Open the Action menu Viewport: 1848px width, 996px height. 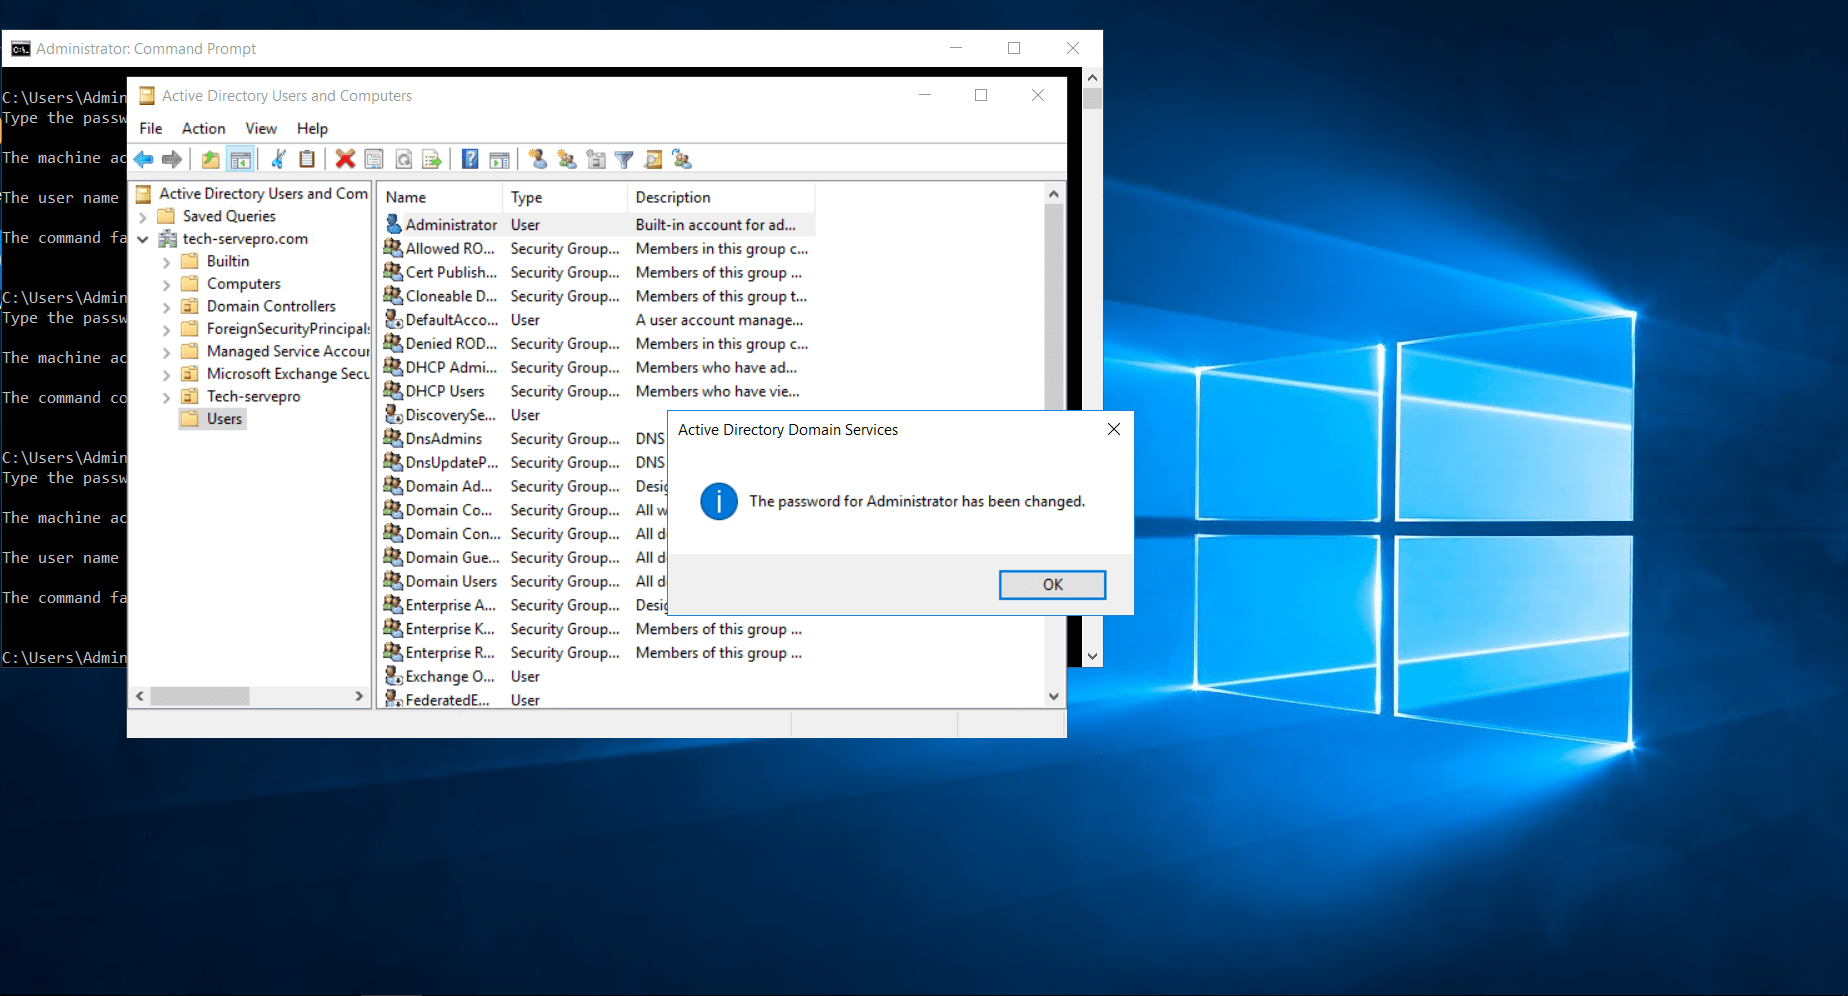203,128
